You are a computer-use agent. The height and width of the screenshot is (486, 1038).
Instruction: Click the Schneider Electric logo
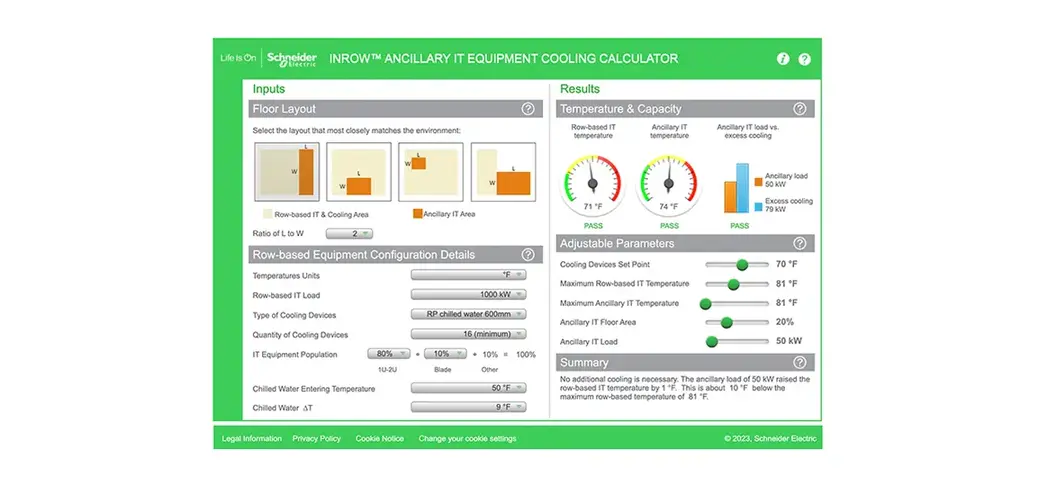(x=291, y=59)
